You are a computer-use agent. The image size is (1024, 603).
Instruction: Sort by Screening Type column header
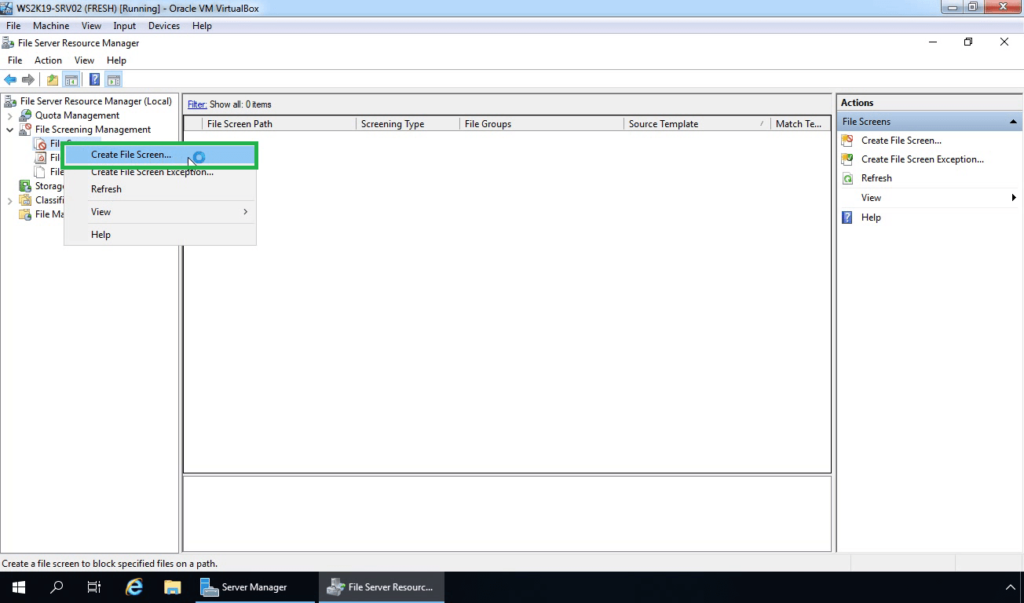point(408,124)
